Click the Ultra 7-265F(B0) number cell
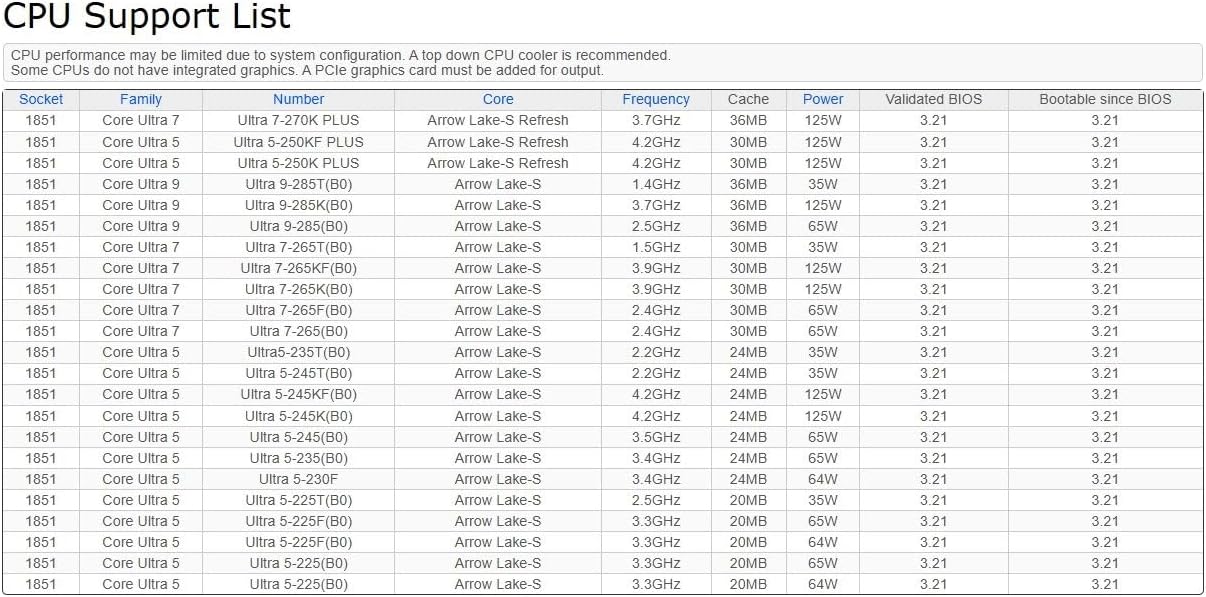Screen dimensions: 1206x597 299,310
